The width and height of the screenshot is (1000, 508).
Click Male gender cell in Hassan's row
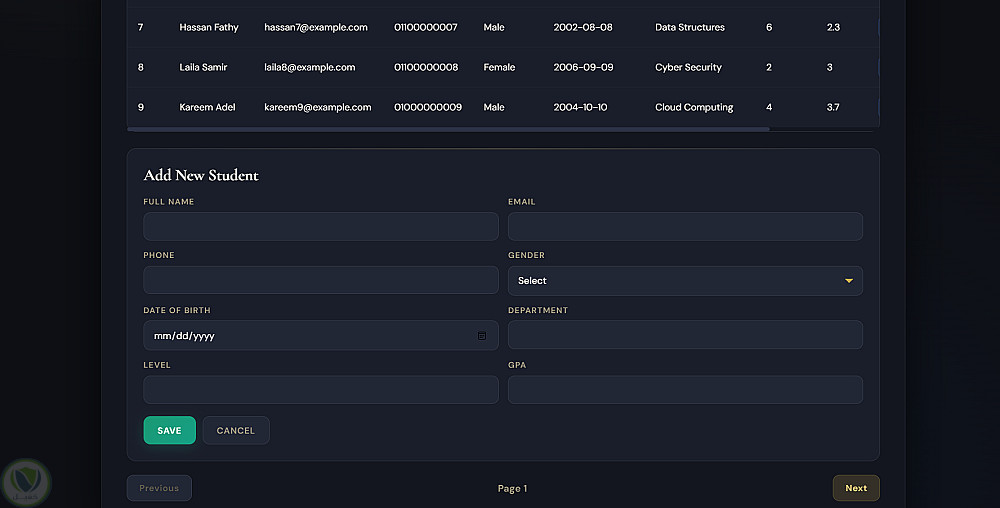[x=494, y=27]
